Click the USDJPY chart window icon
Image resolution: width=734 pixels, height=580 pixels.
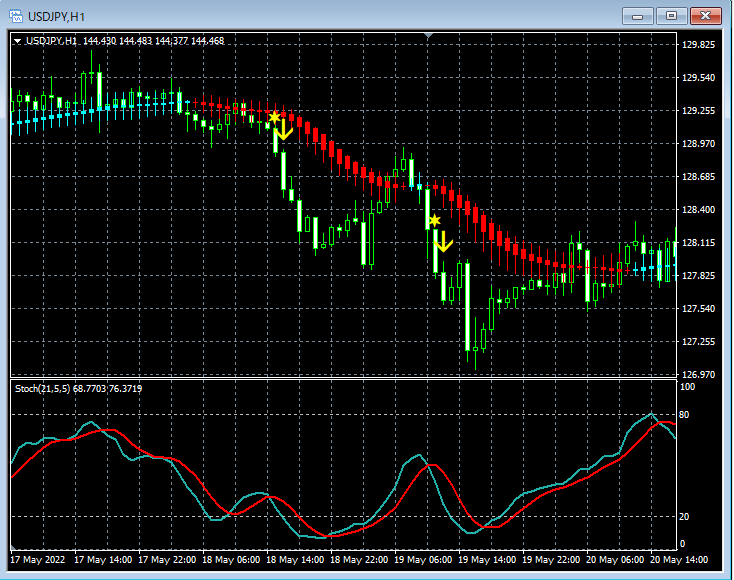pyautogui.click(x=16, y=16)
